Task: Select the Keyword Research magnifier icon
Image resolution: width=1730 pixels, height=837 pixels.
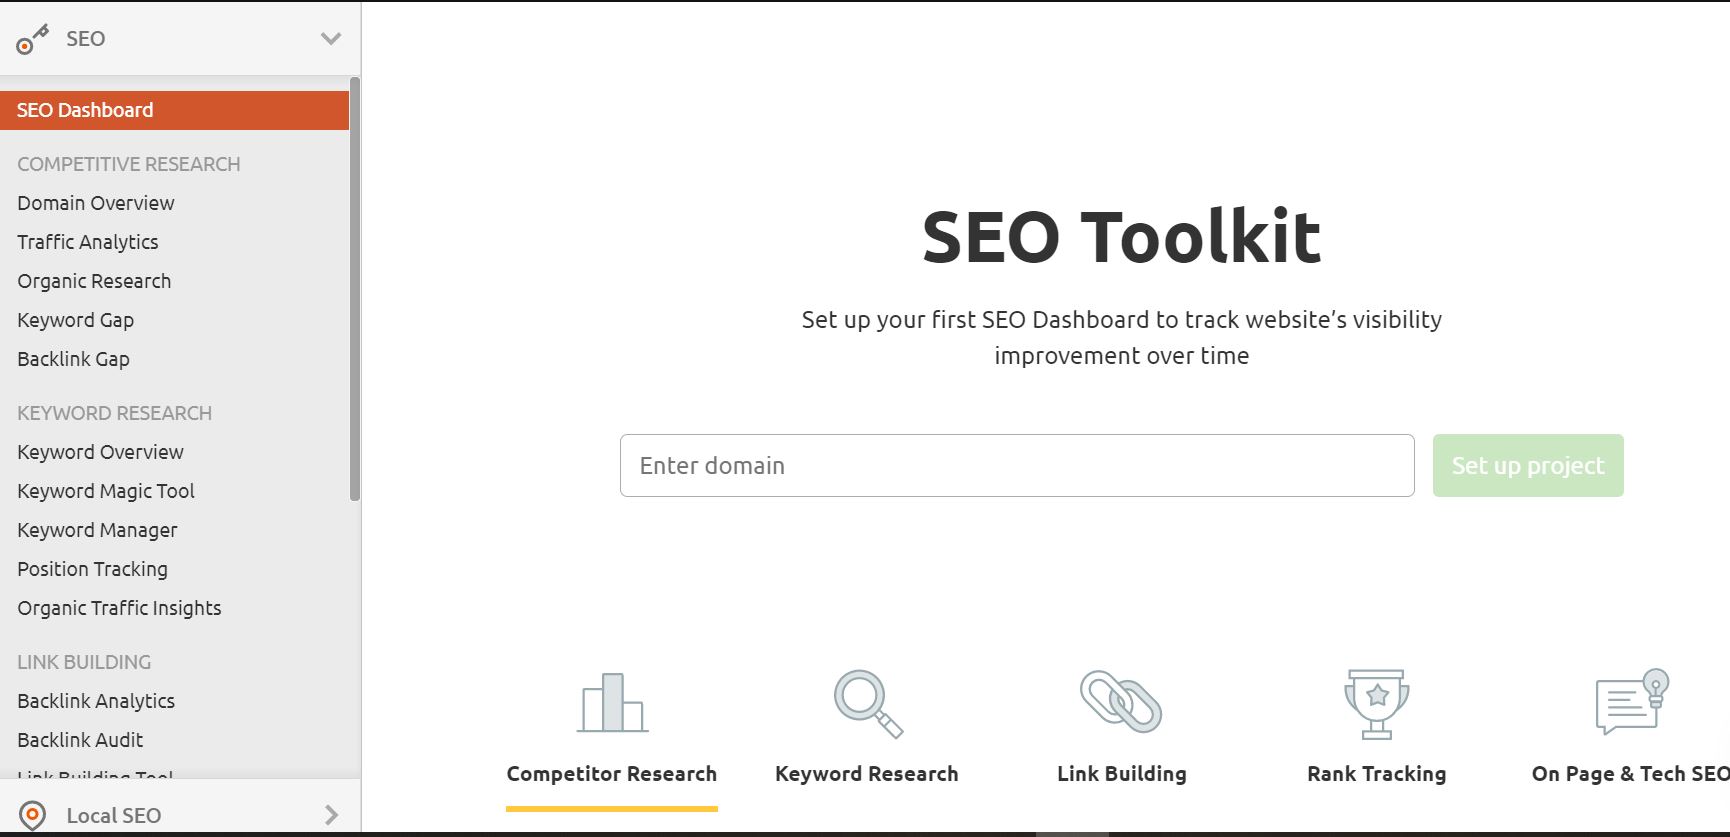Action: click(x=868, y=704)
